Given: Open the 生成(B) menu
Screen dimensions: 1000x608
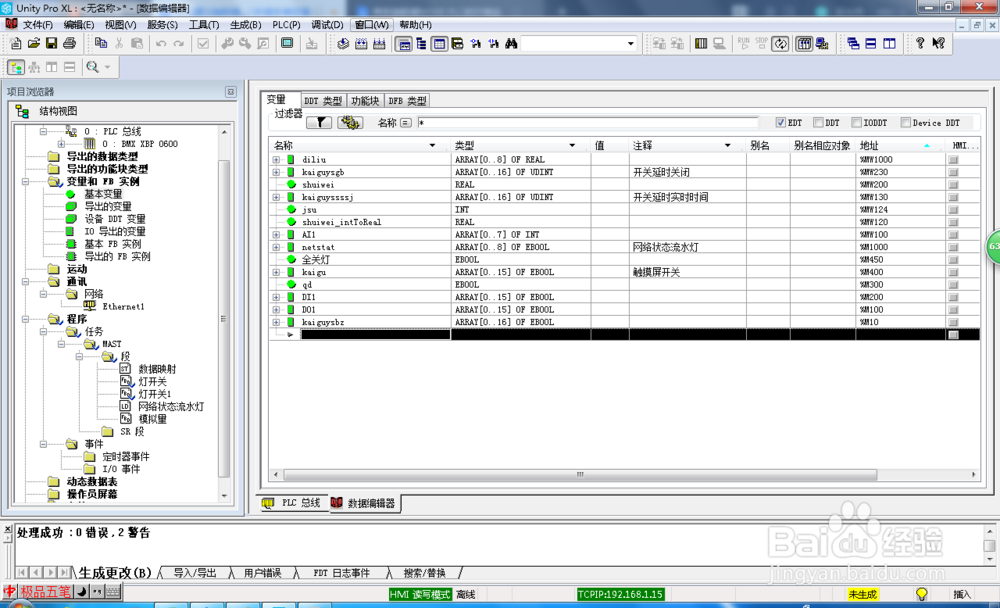Looking at the screenshot, I should [246, 25].
